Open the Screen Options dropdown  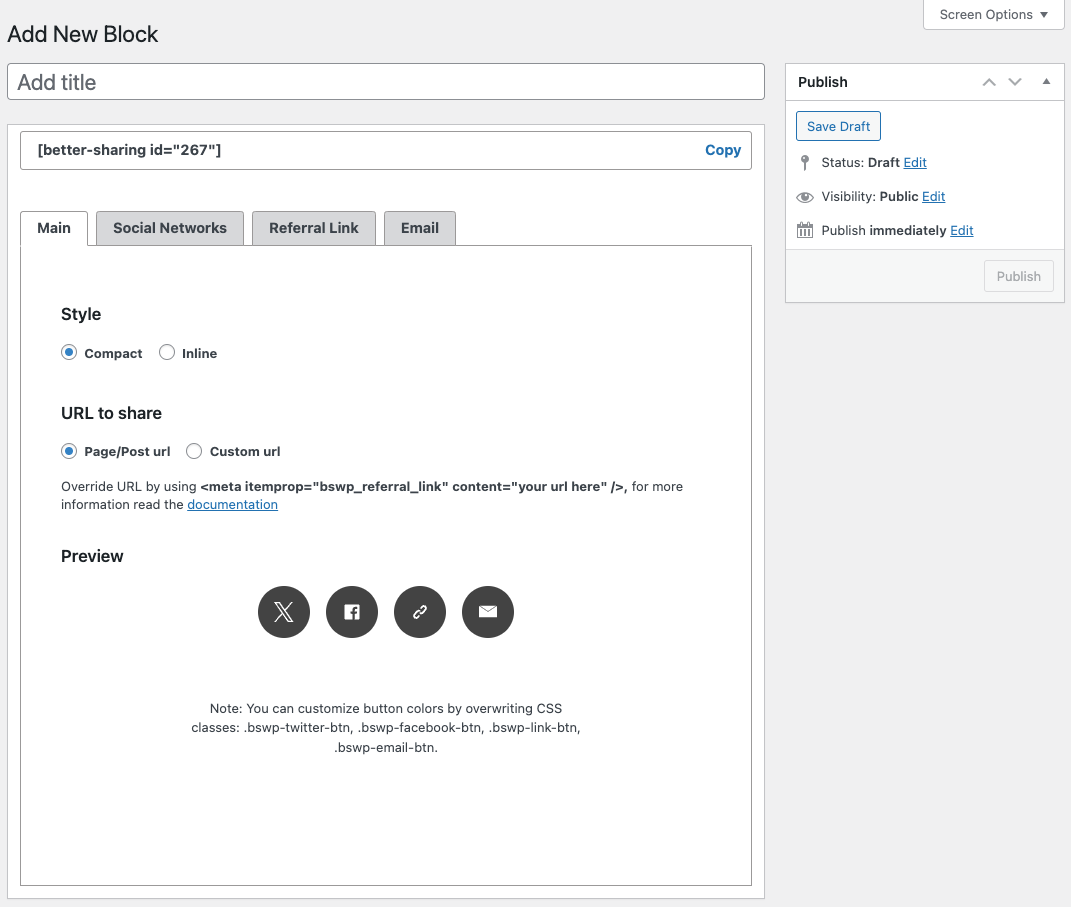[x=993, y=15]
